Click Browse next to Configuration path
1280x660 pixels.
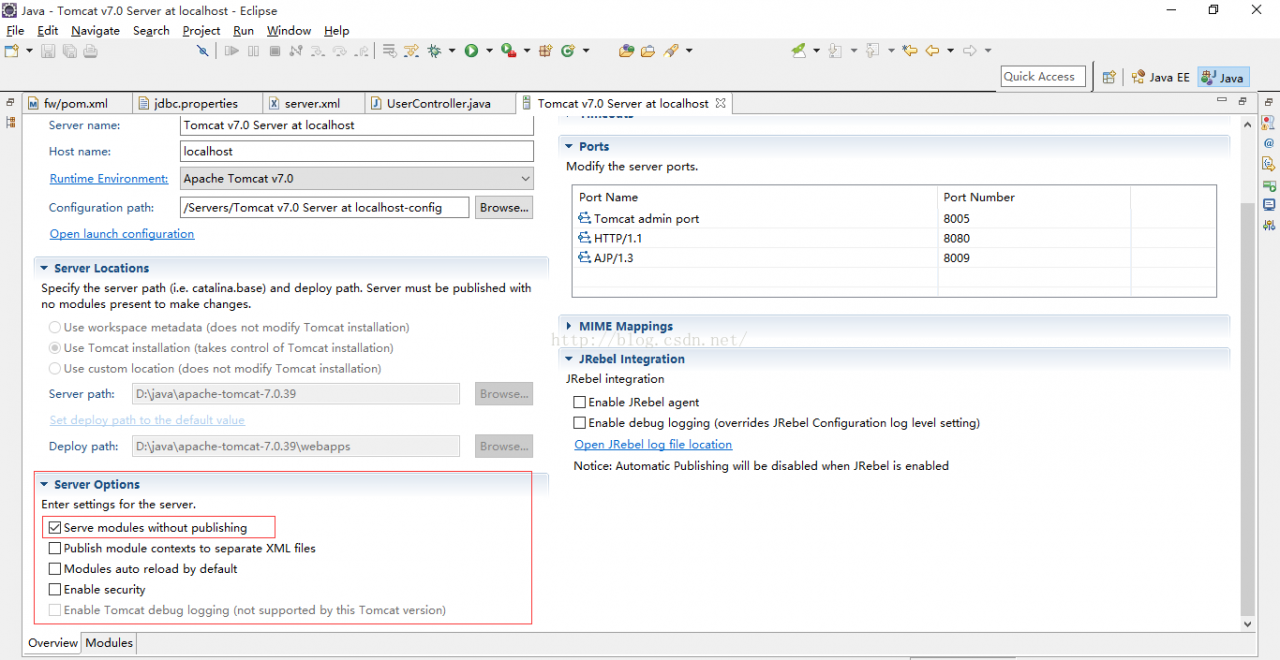coord(504,208)
